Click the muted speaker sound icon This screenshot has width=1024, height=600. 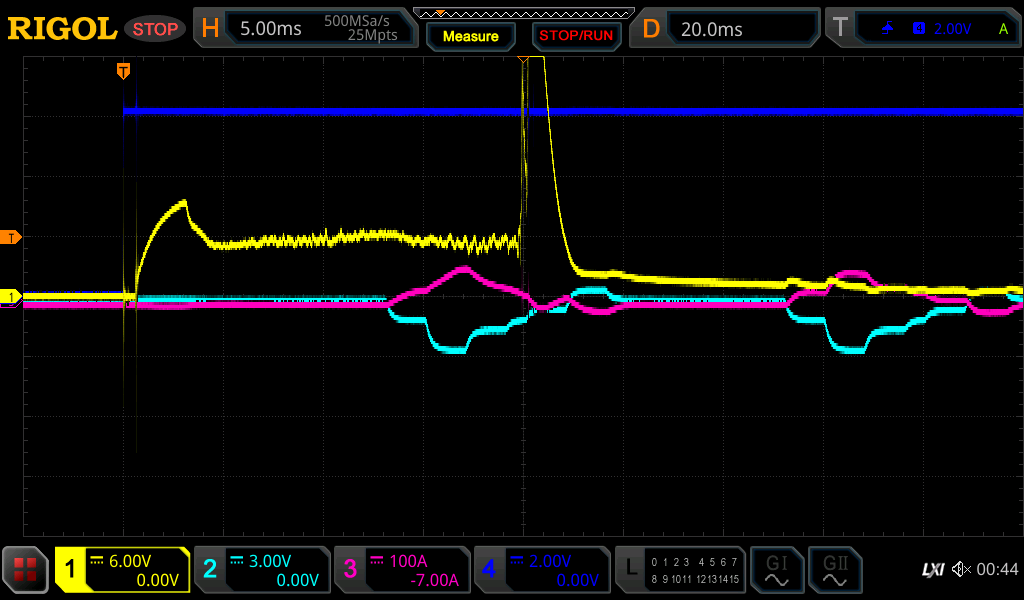pos(961,570)
